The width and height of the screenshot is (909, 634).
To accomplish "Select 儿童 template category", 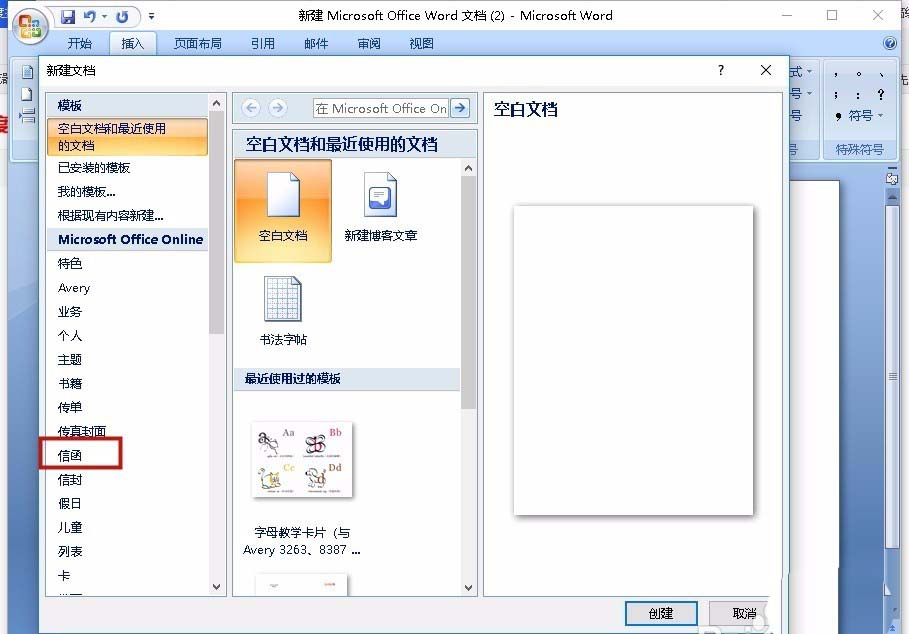I will [70, 527].
